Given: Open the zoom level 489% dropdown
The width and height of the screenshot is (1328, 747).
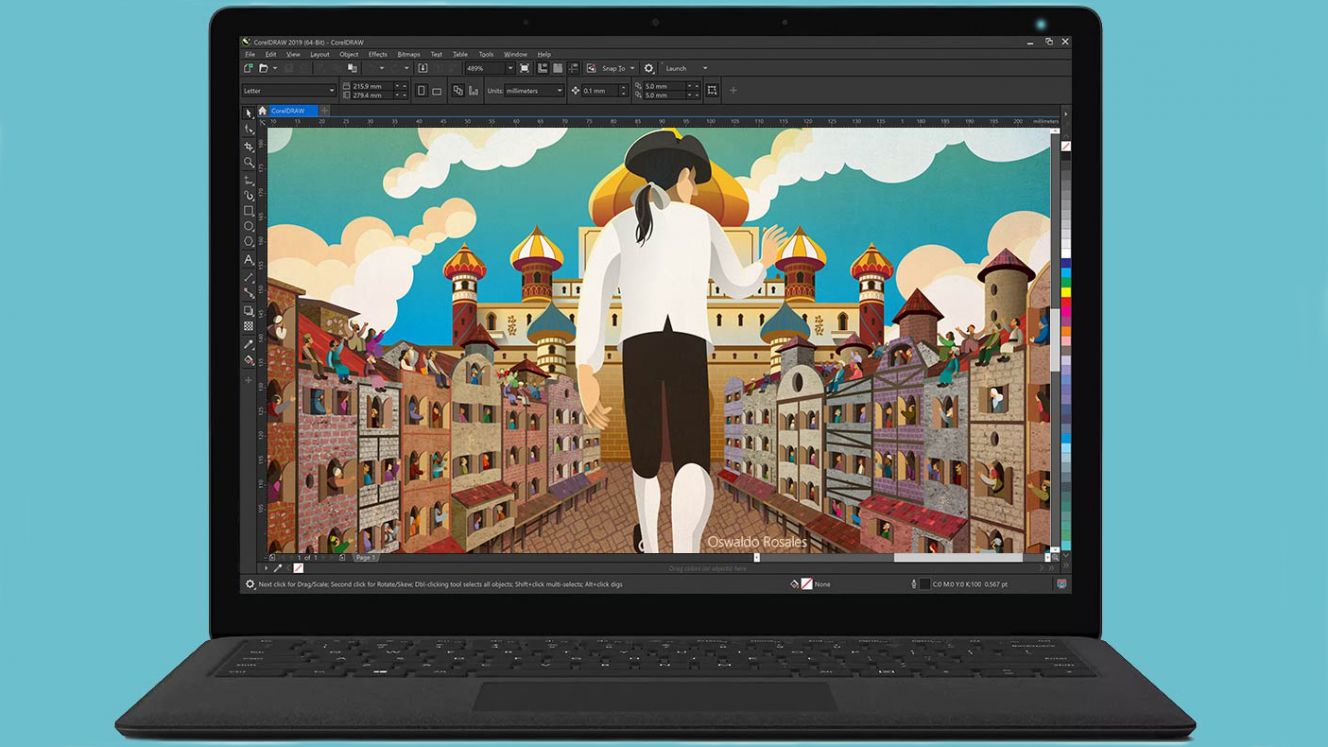Looking at the screenshot, I should [x=510, y=68].
